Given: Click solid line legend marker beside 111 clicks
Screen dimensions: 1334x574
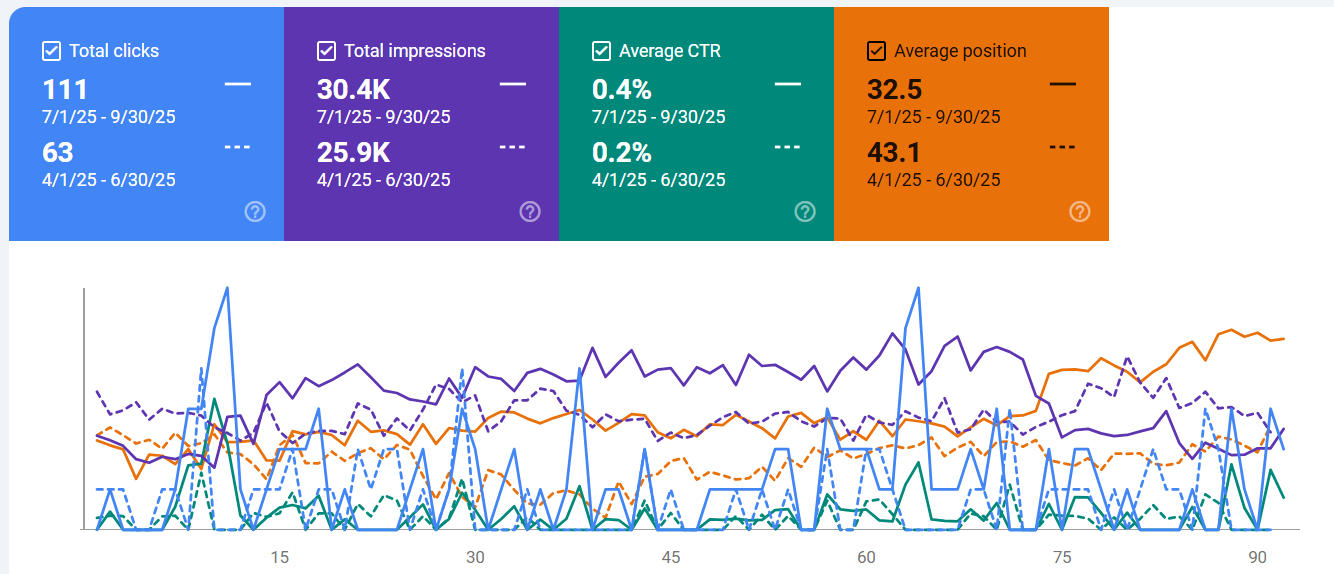Looking at the screenshot, I should coord(238,85).
